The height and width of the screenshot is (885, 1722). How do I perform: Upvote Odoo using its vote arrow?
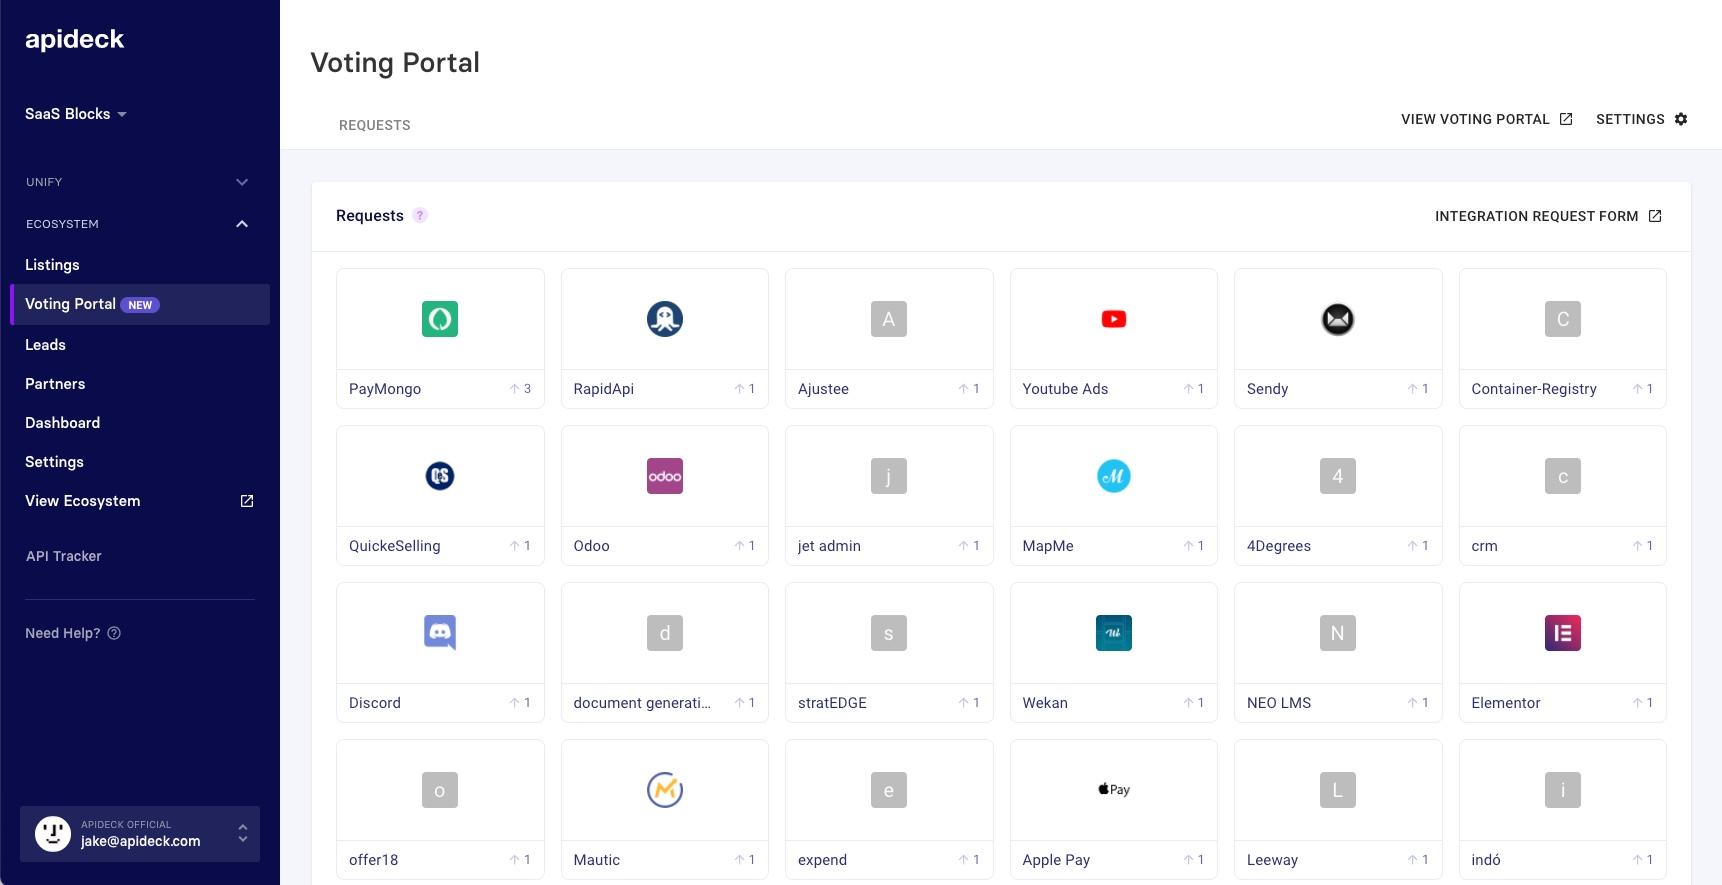tap(745, 546)
